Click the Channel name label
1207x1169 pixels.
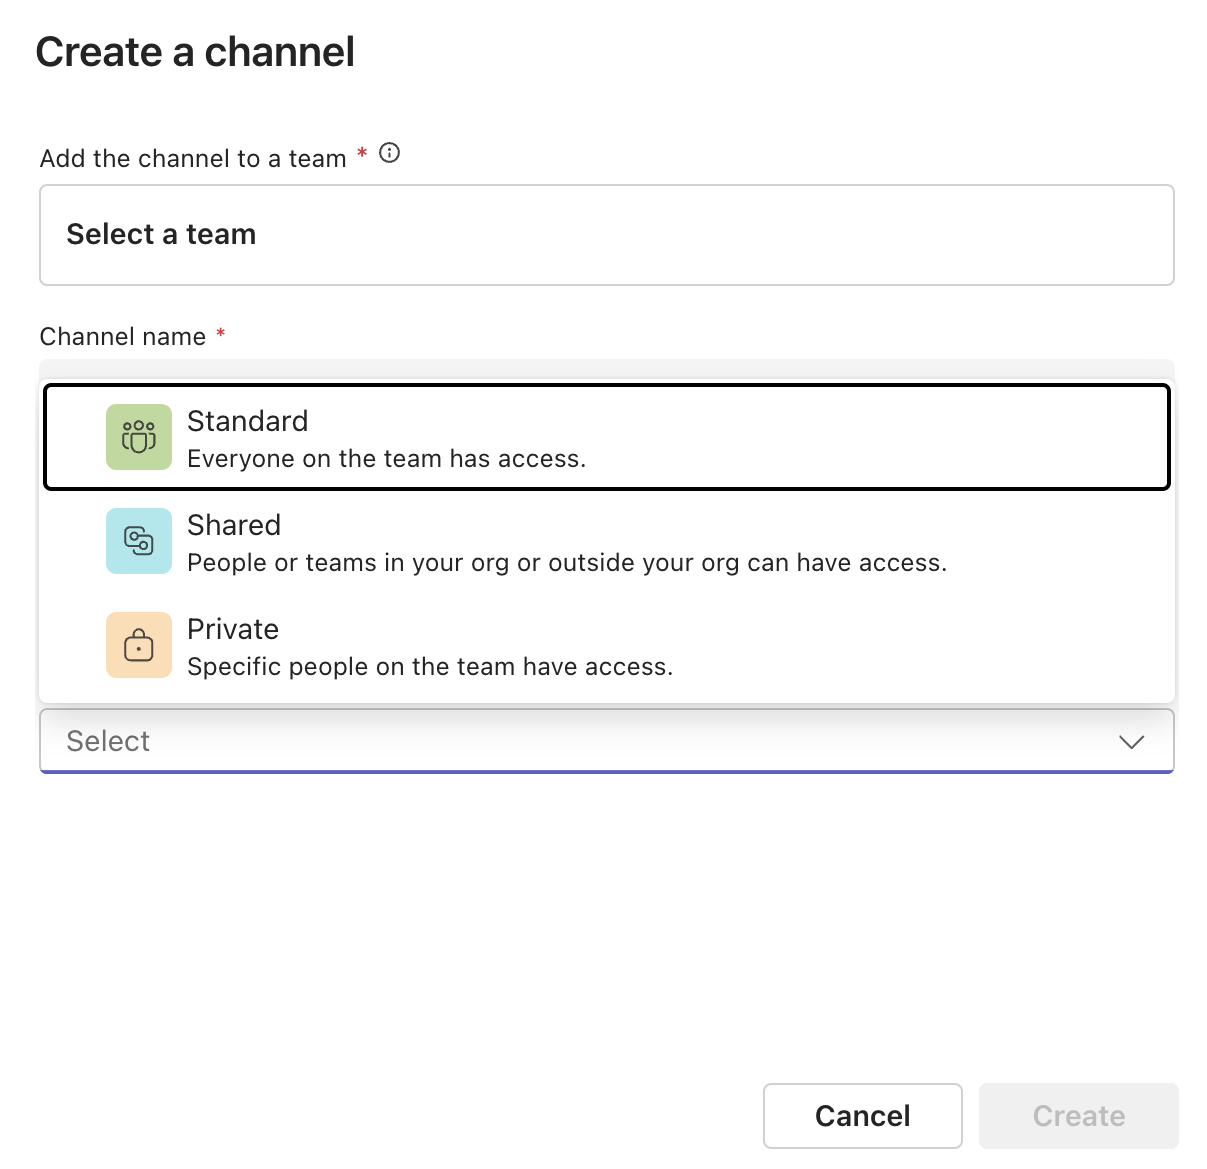tap(123, 337)
